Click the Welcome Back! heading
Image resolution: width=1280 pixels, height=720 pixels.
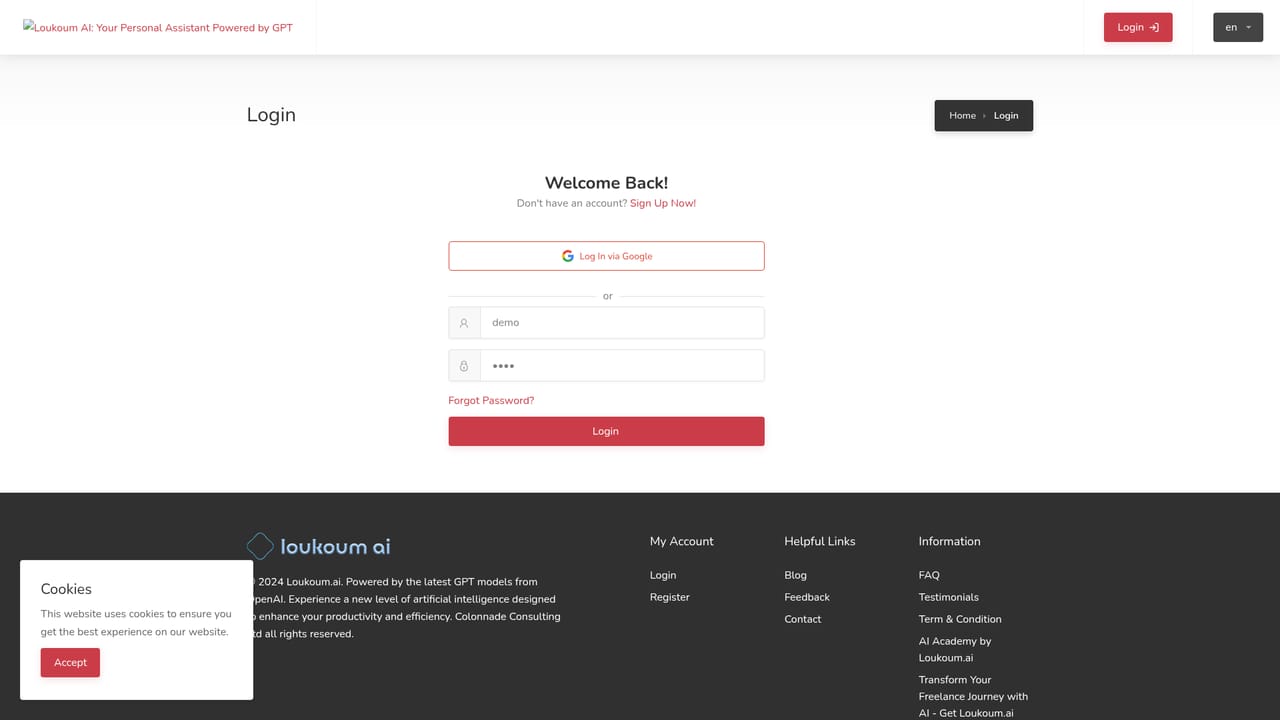click(606, 183)
